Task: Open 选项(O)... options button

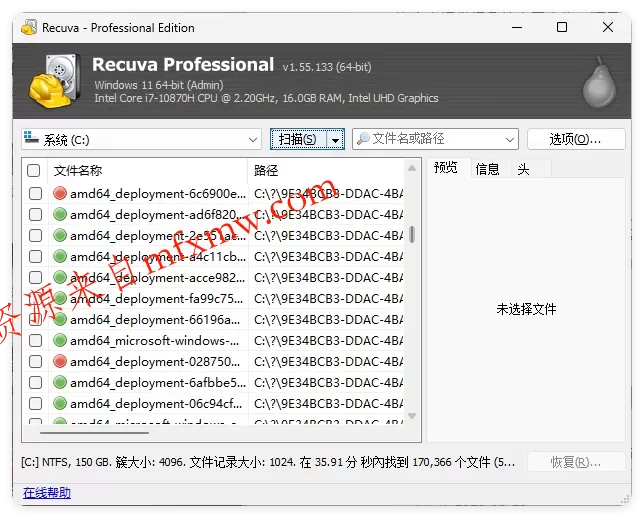Action: pos(576,139)
